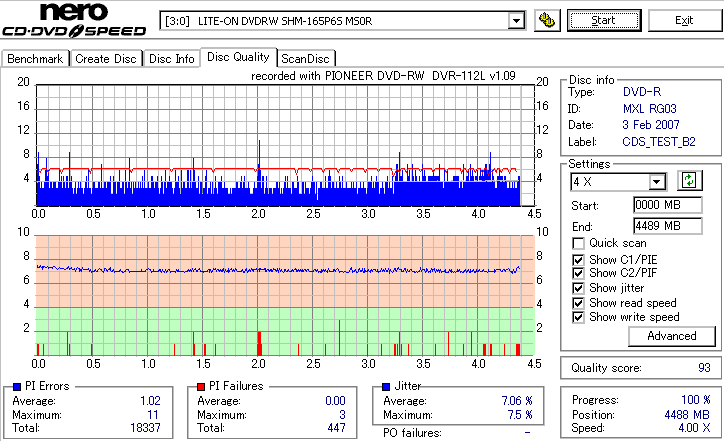Switch to the ScanDisc tab
The width and height of the screenshot is (724, 441).
[305, 59]
